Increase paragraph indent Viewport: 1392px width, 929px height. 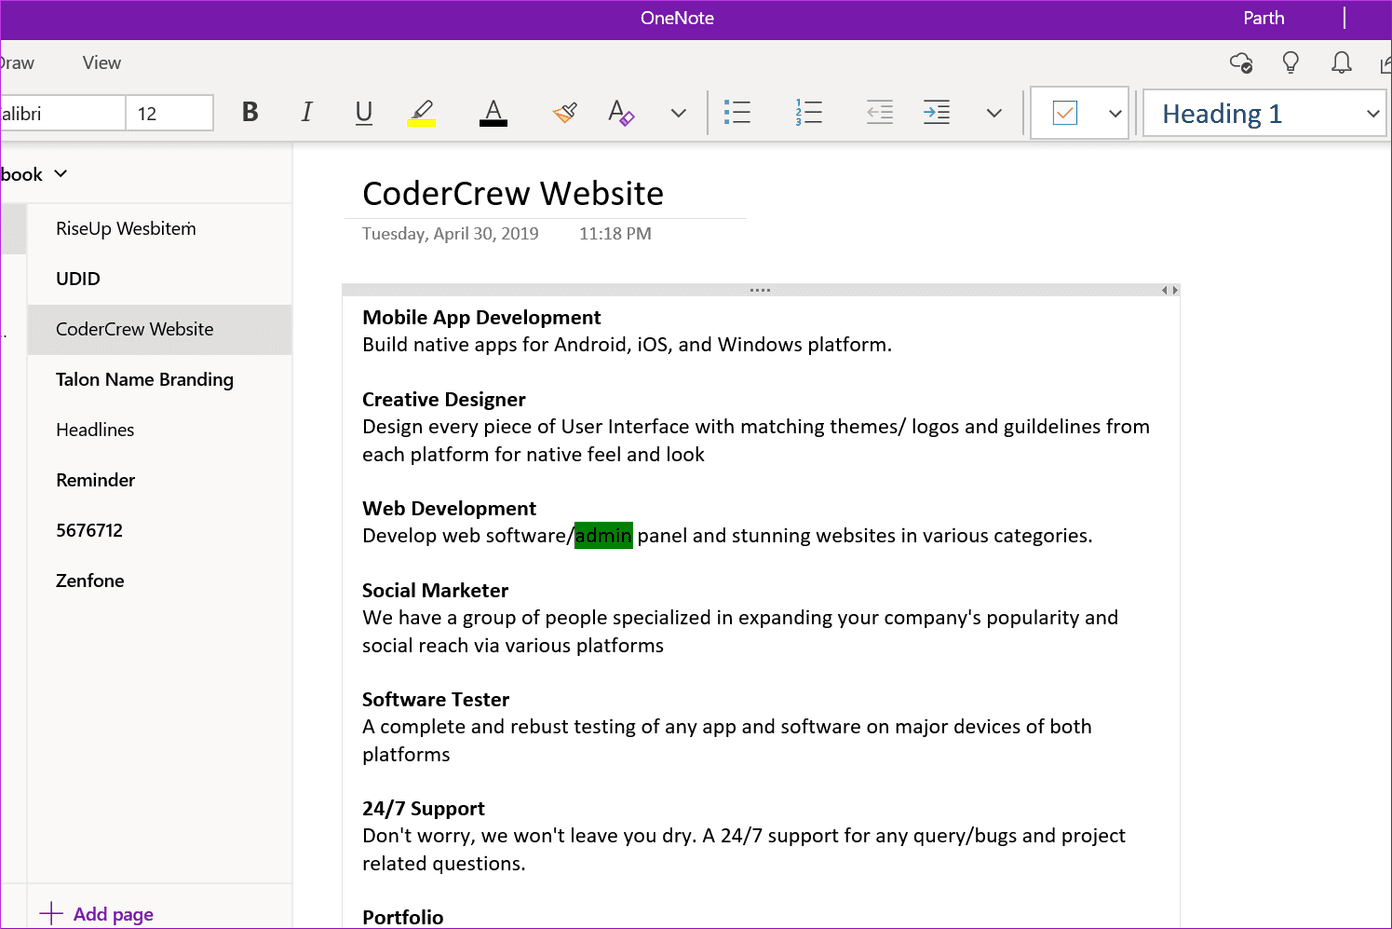[937, 113]
